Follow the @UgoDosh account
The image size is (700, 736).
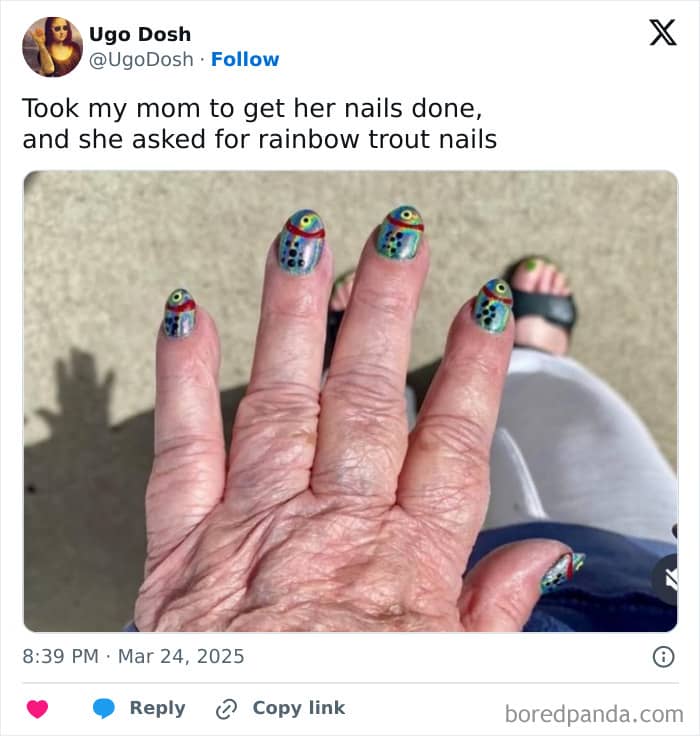click(245, 60)
